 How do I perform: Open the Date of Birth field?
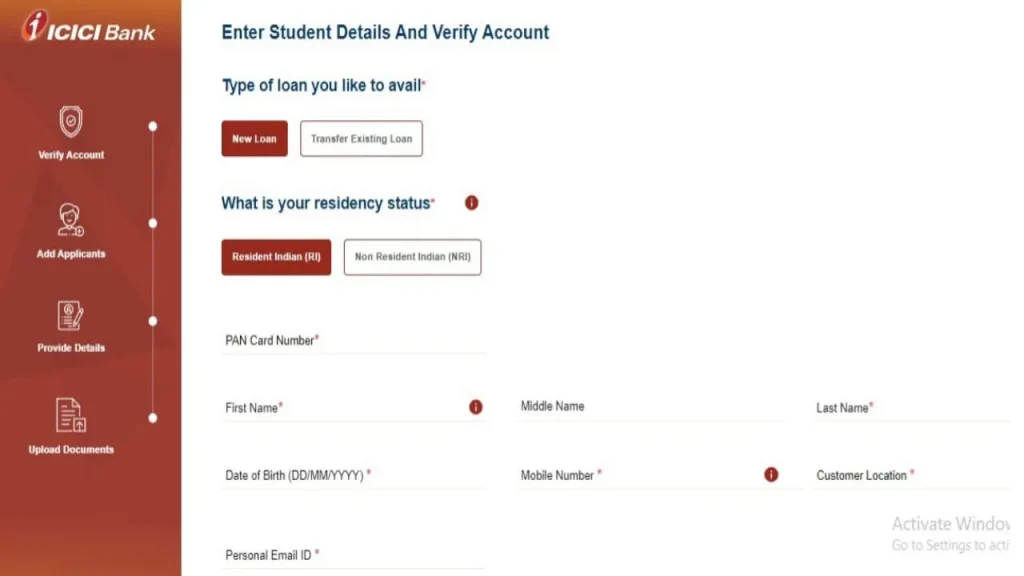pyautogui.click(x=352, y=476)
